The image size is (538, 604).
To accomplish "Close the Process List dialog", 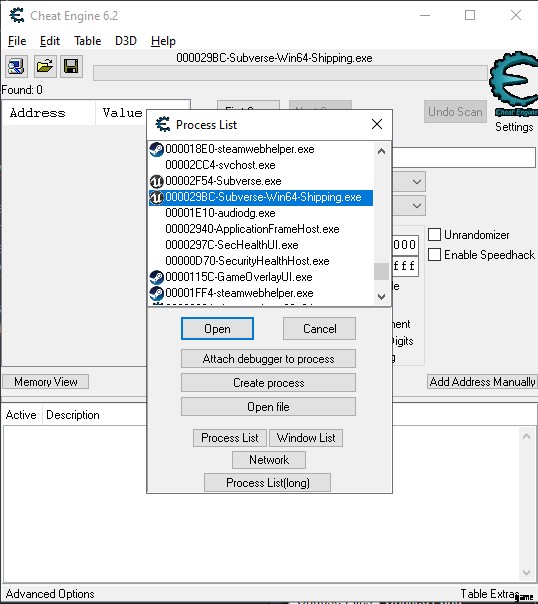I will (x=377, y=124).
